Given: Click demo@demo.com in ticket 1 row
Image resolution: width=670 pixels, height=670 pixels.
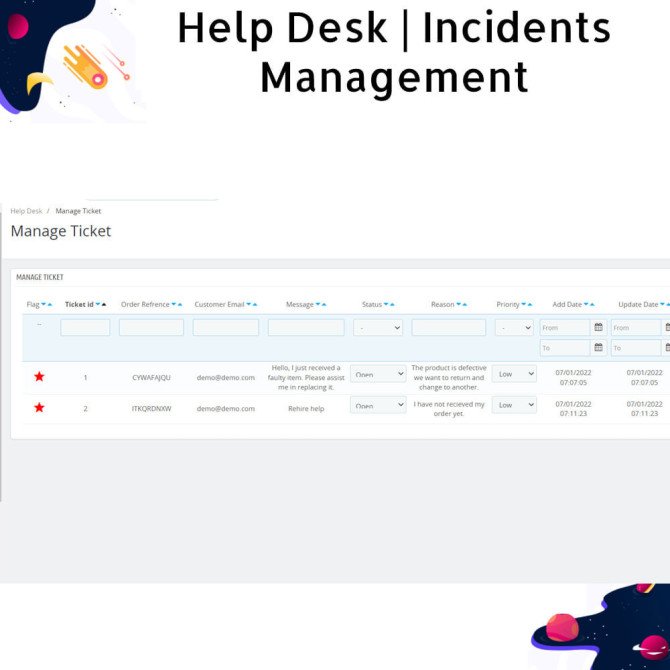Looking at the screenshot, I should [226, 377].
